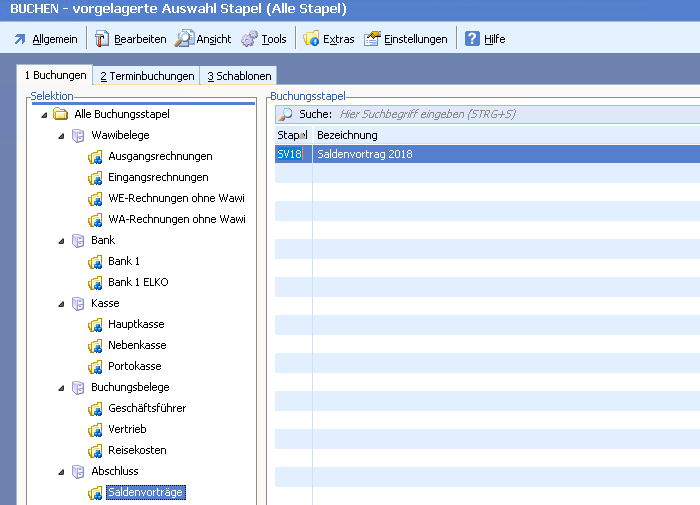Select the Reisekosten tree entry
Screen dimensions: 700x505
tap(137, 451)
